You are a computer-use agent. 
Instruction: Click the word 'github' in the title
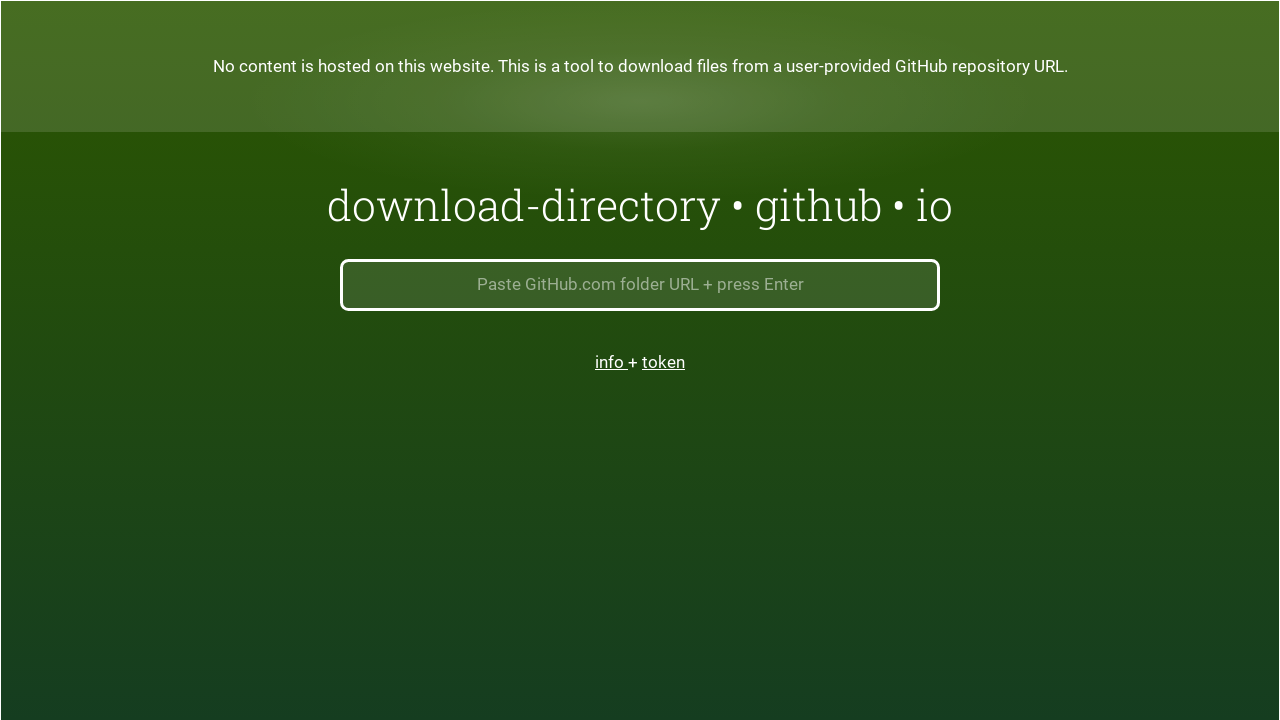[x=818, y=206]
